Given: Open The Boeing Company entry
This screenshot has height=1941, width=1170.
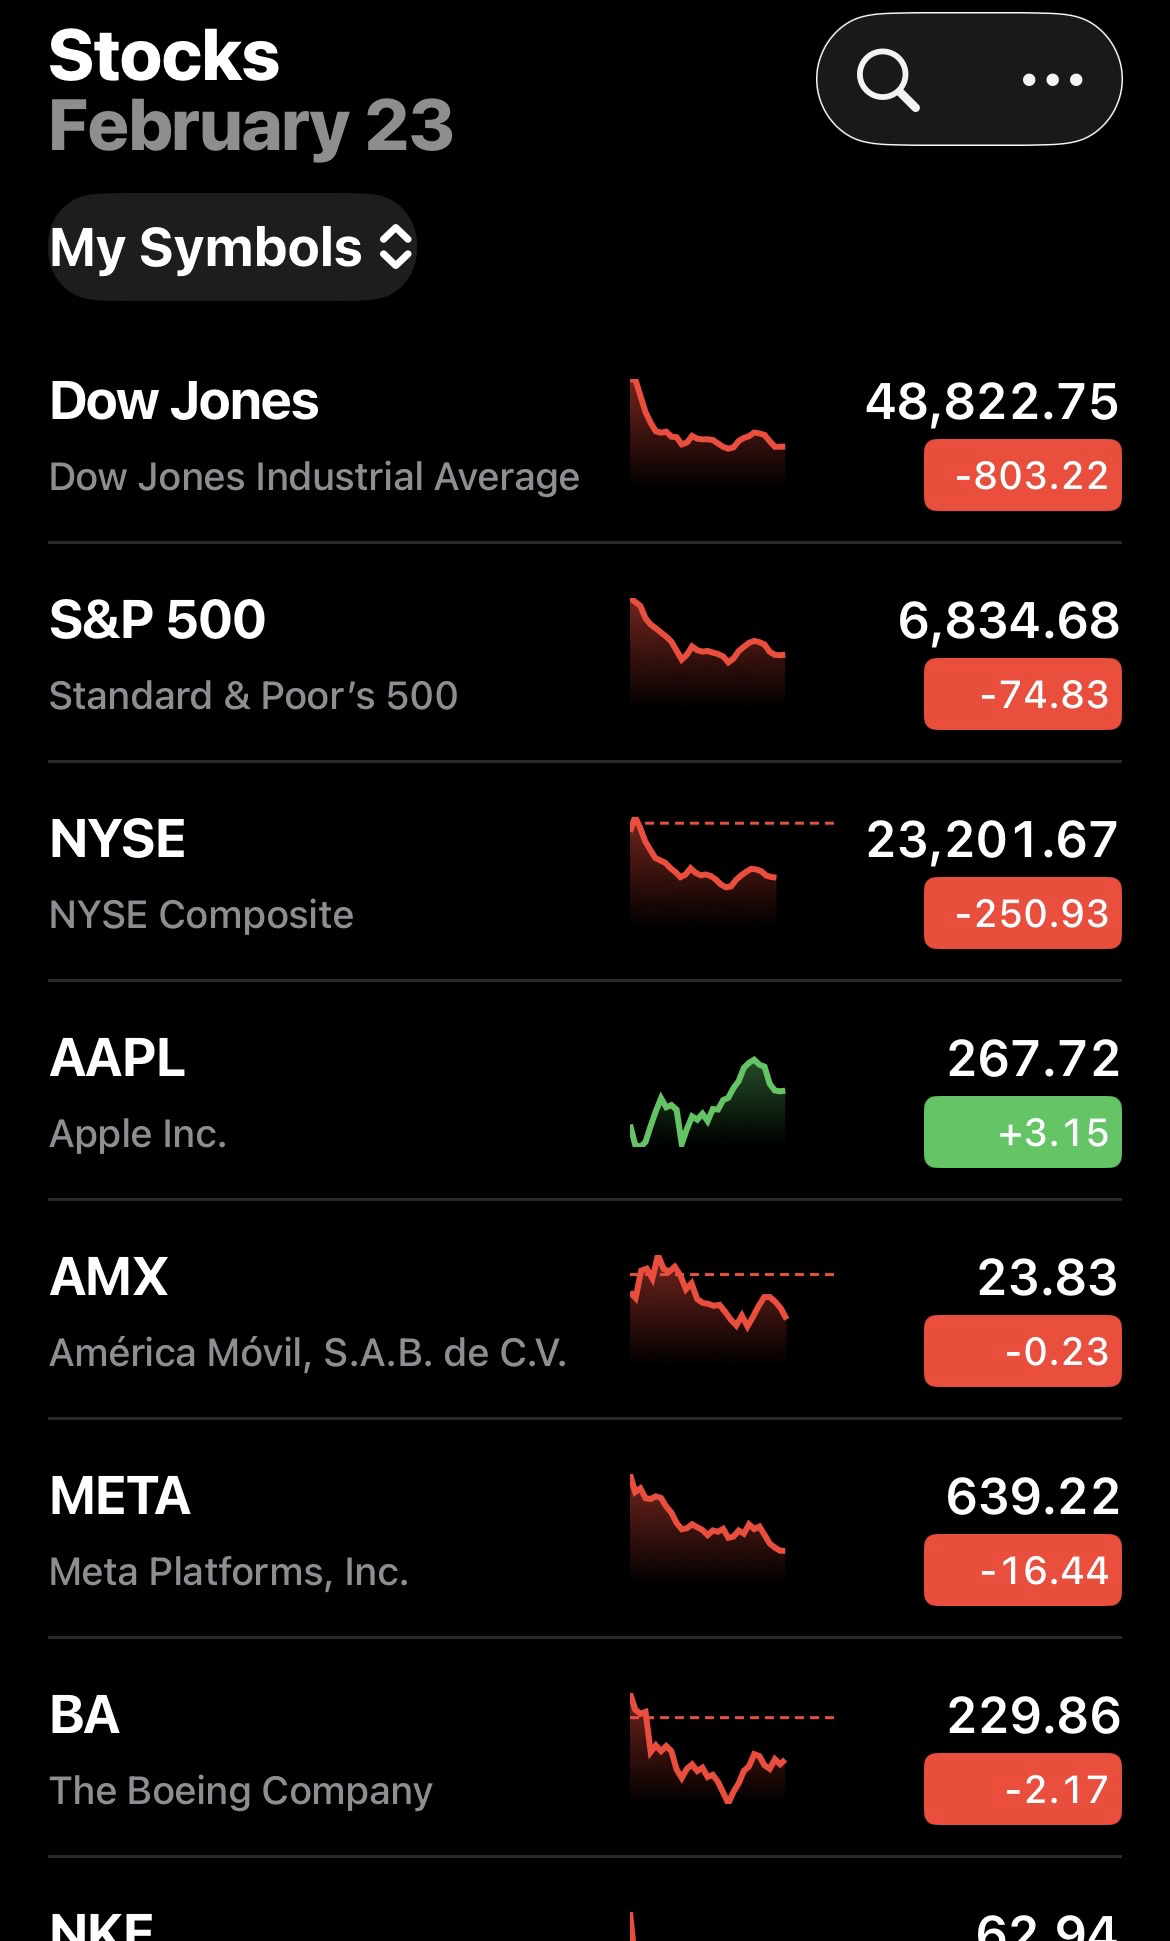Looking at the screenshot, I should click(x=241, y=1790).
